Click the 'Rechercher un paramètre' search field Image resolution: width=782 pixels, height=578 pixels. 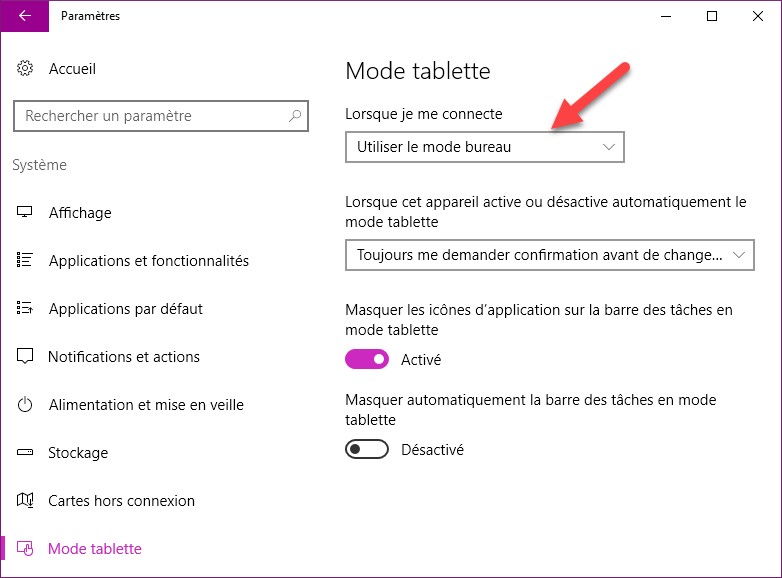(x=150, y=116)
